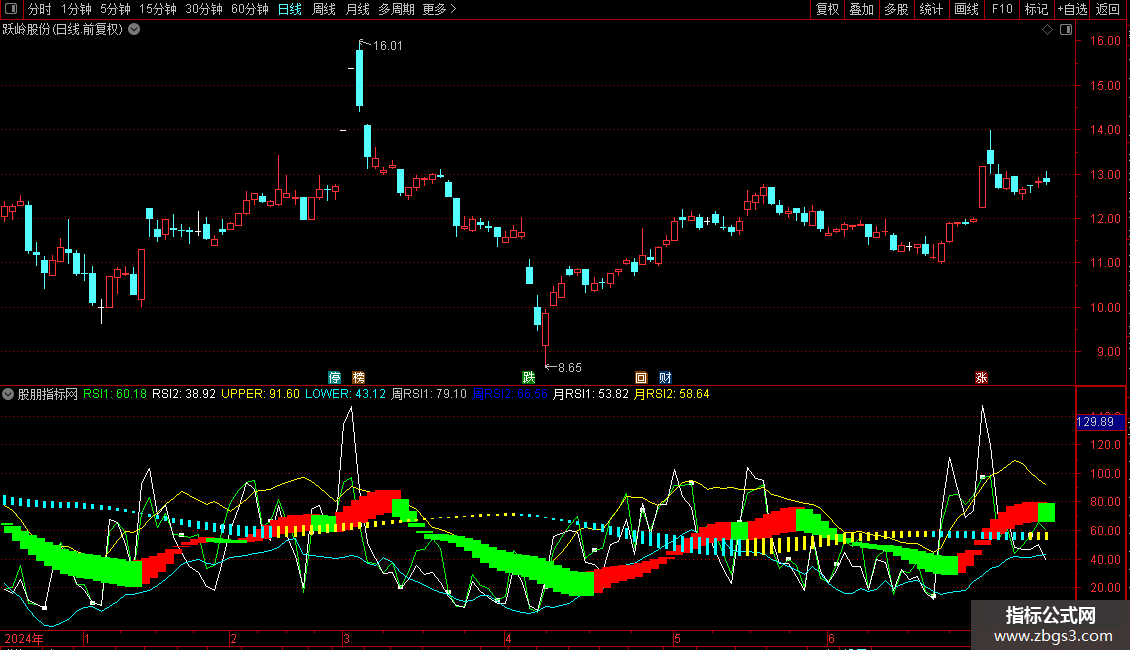Viewport: 1130px width, 650px height.
Task: Click the 返回 back button
Action: coord(1108,9)
